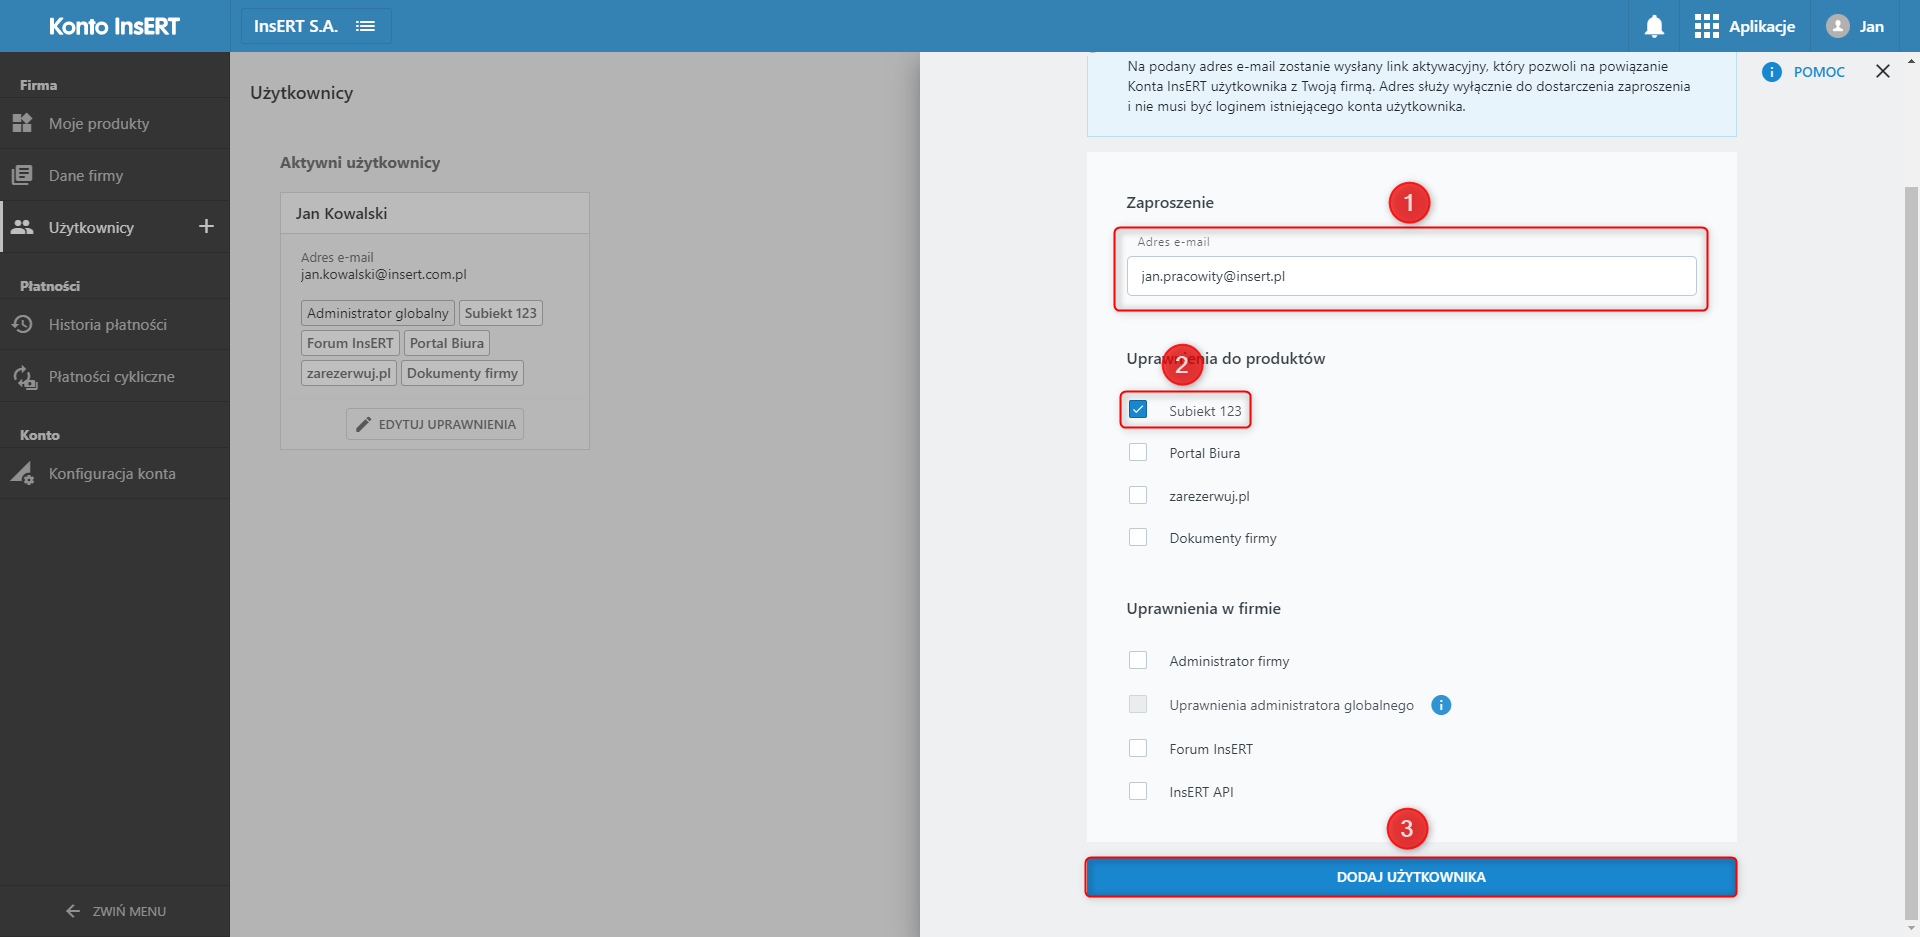Viewport: 1920px width, 937px height.
Task: Enable the InsERT API checkbox
Action: 1138,791
